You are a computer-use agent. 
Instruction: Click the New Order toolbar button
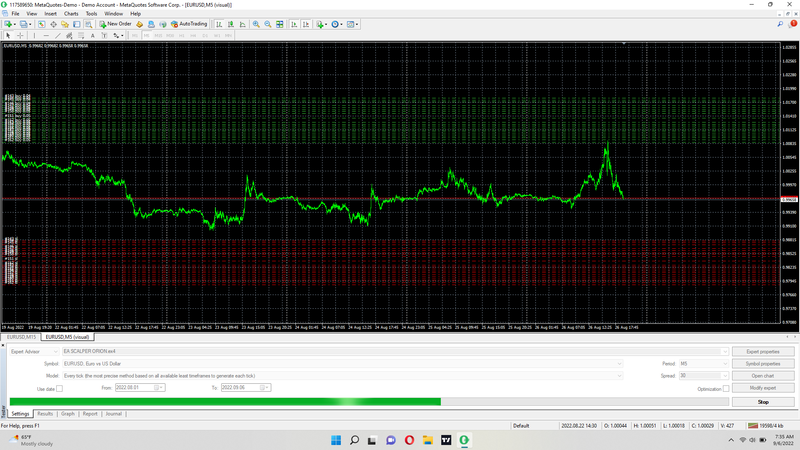116,23
